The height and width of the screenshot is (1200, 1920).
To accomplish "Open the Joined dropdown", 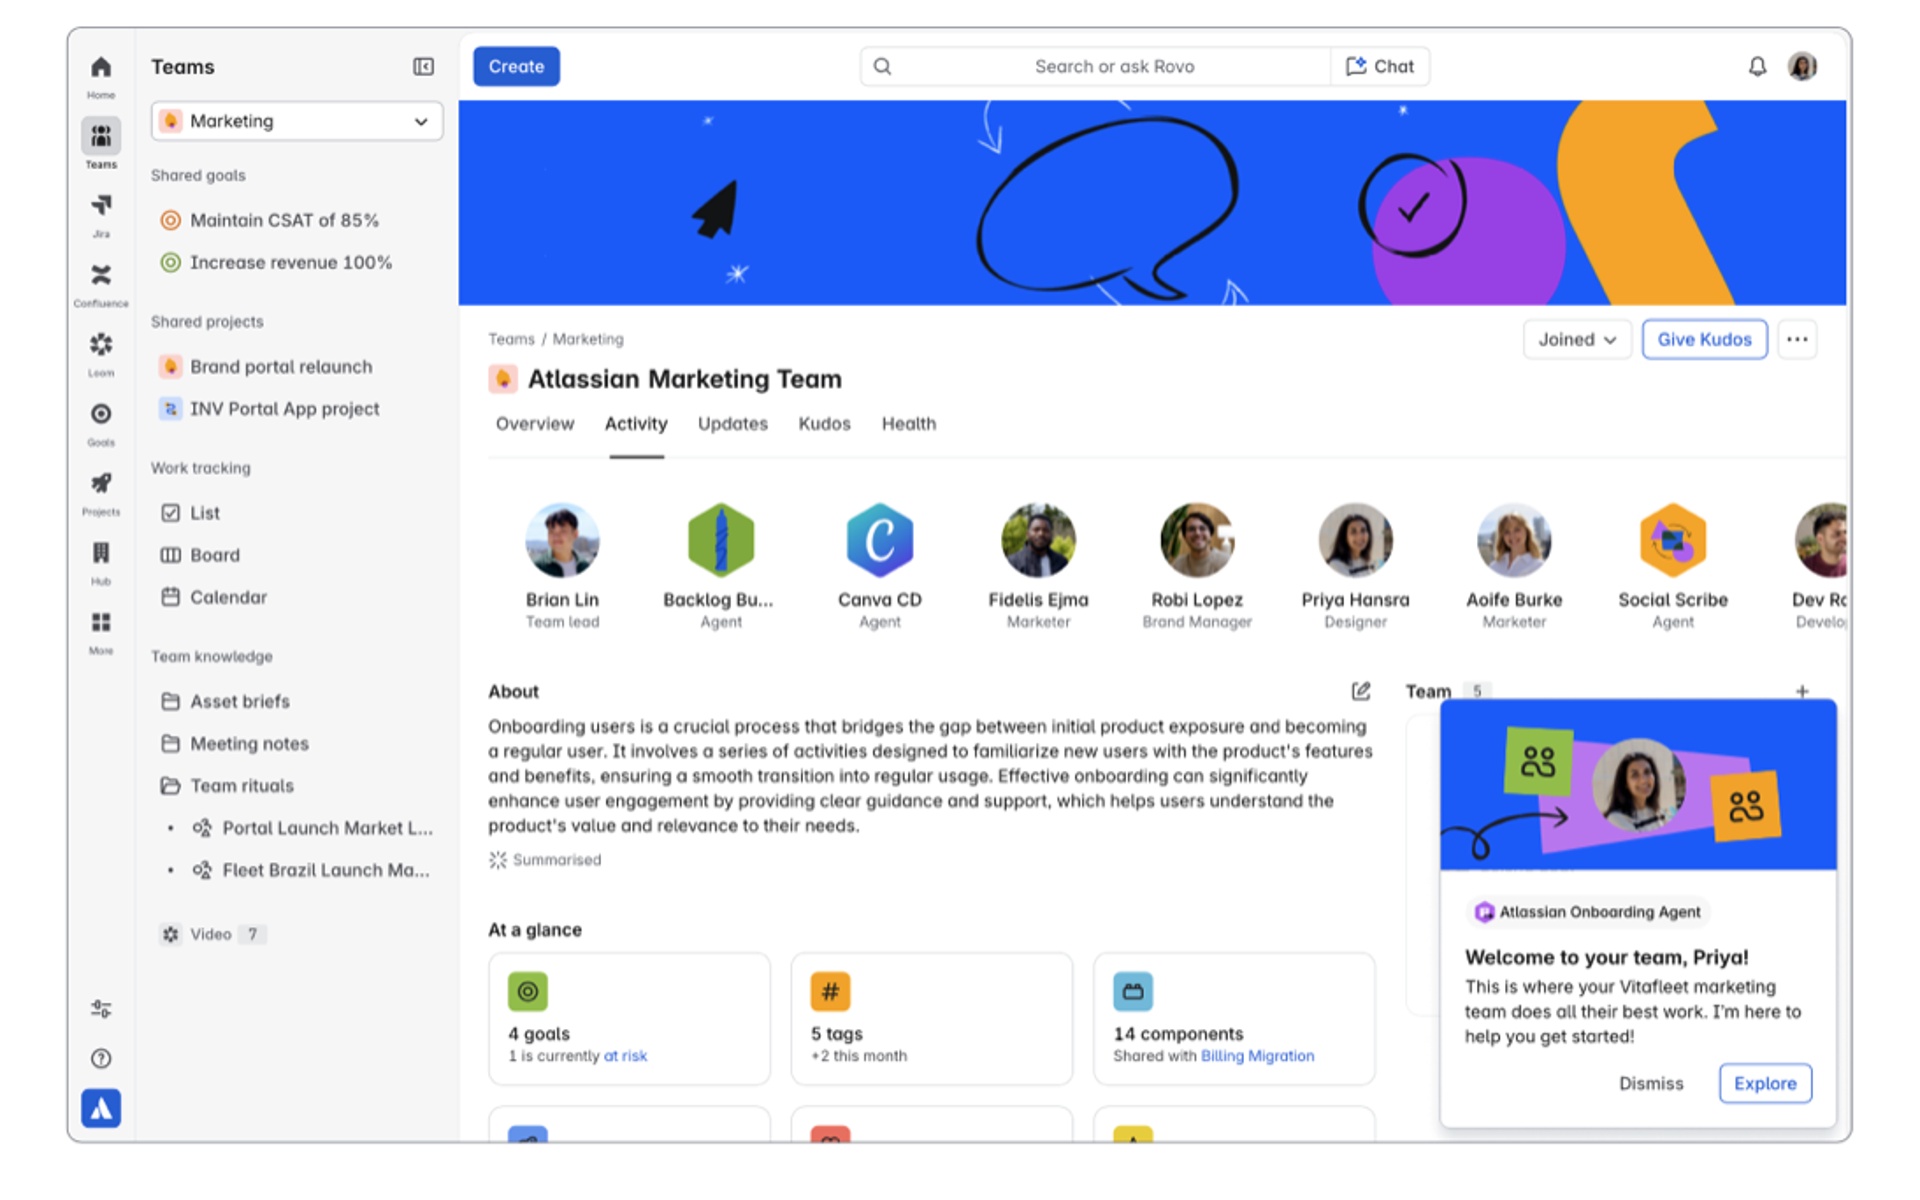I will [x=1577, y=339].
